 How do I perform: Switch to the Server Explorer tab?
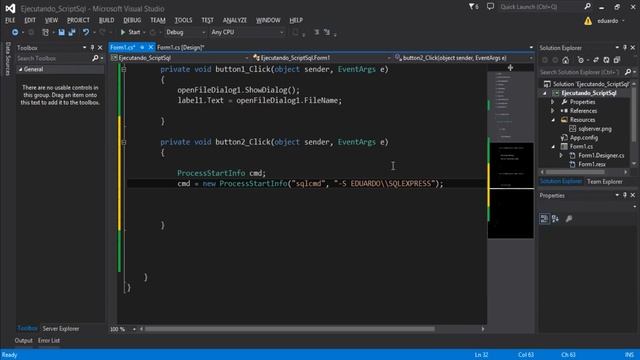[x=61, y=329]
